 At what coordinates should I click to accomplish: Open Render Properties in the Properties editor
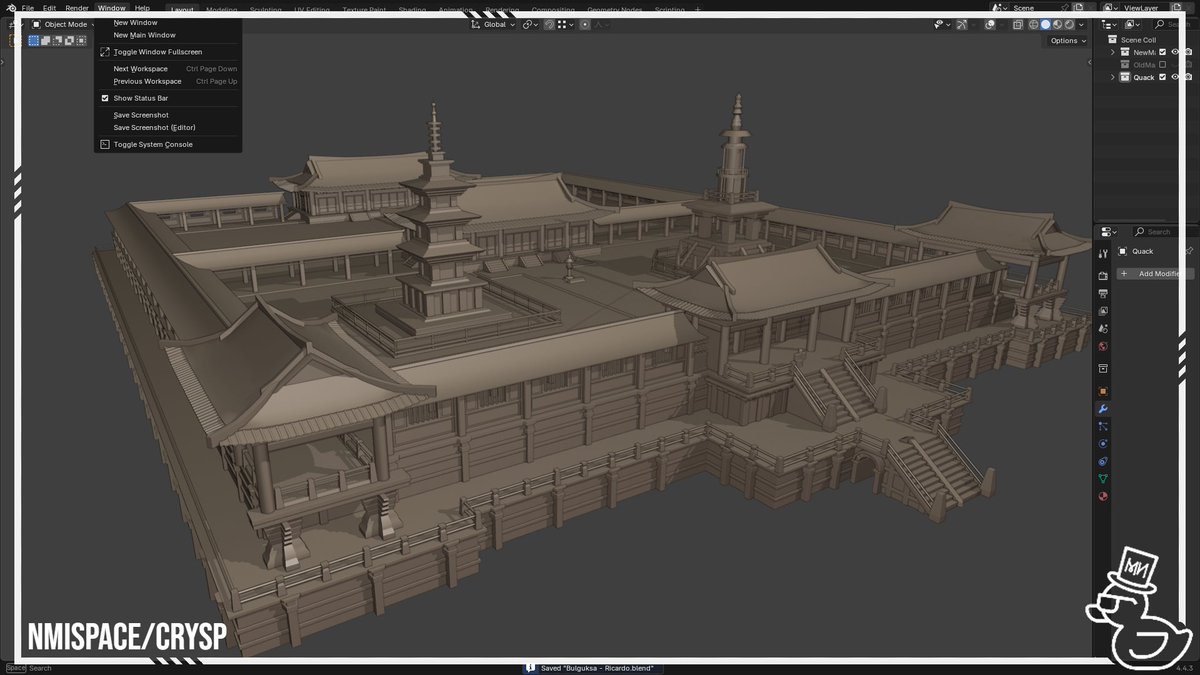tap(1103, 277)
